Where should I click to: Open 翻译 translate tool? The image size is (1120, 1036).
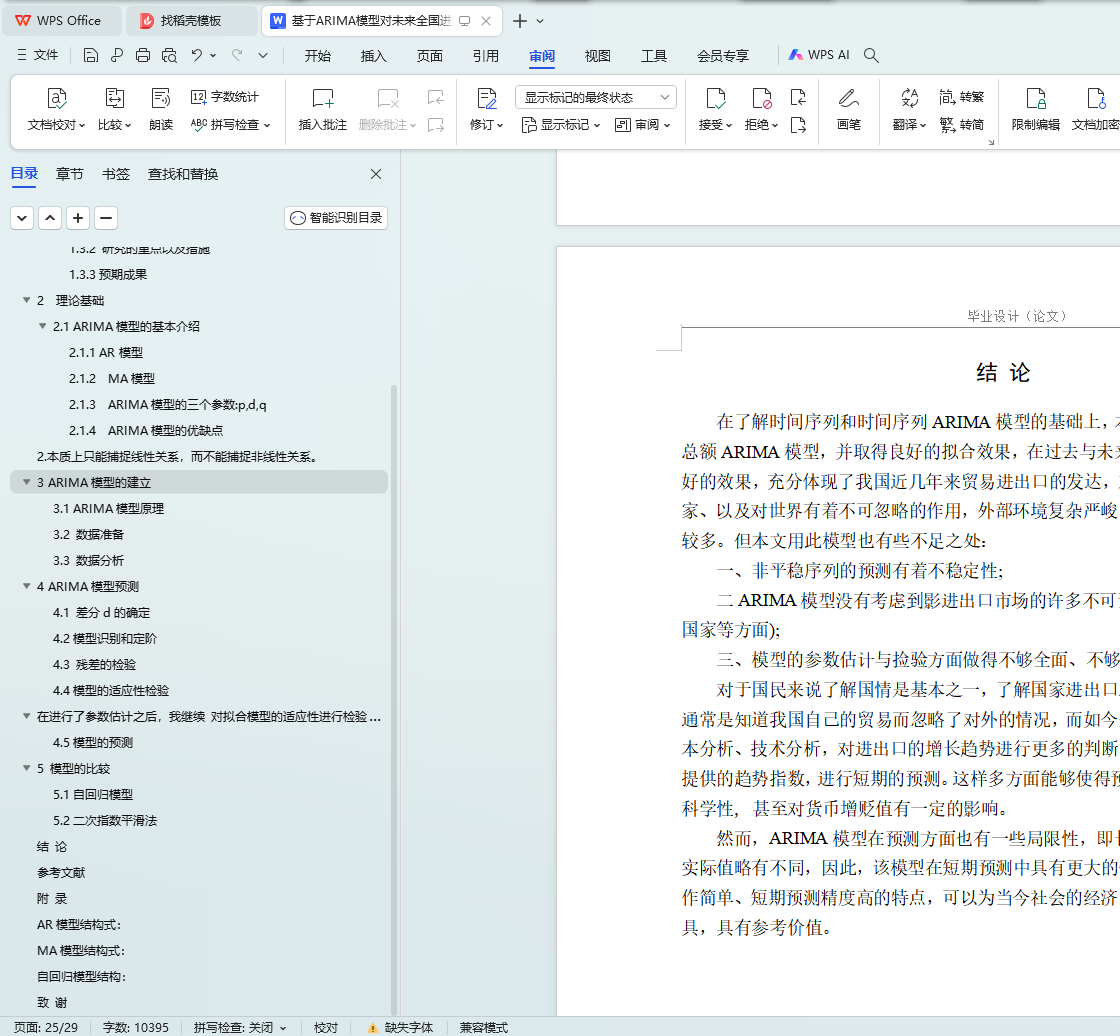click(909, 109)
